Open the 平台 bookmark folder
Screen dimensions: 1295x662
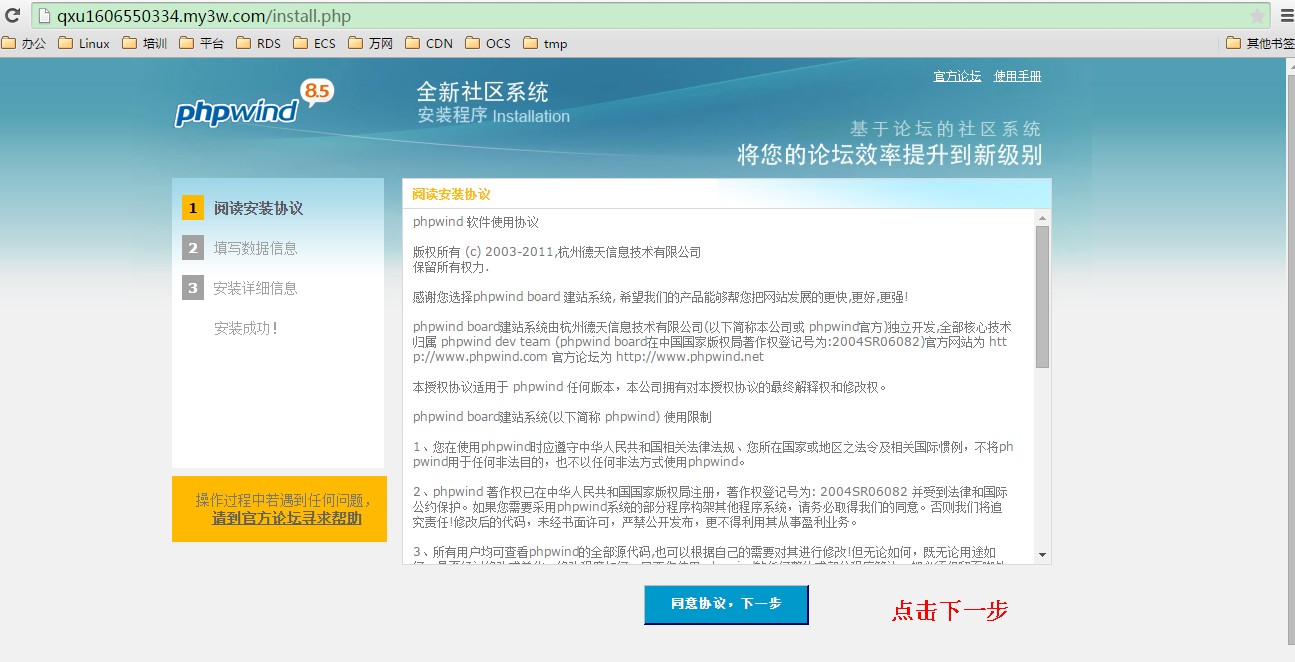click(201, 43)
